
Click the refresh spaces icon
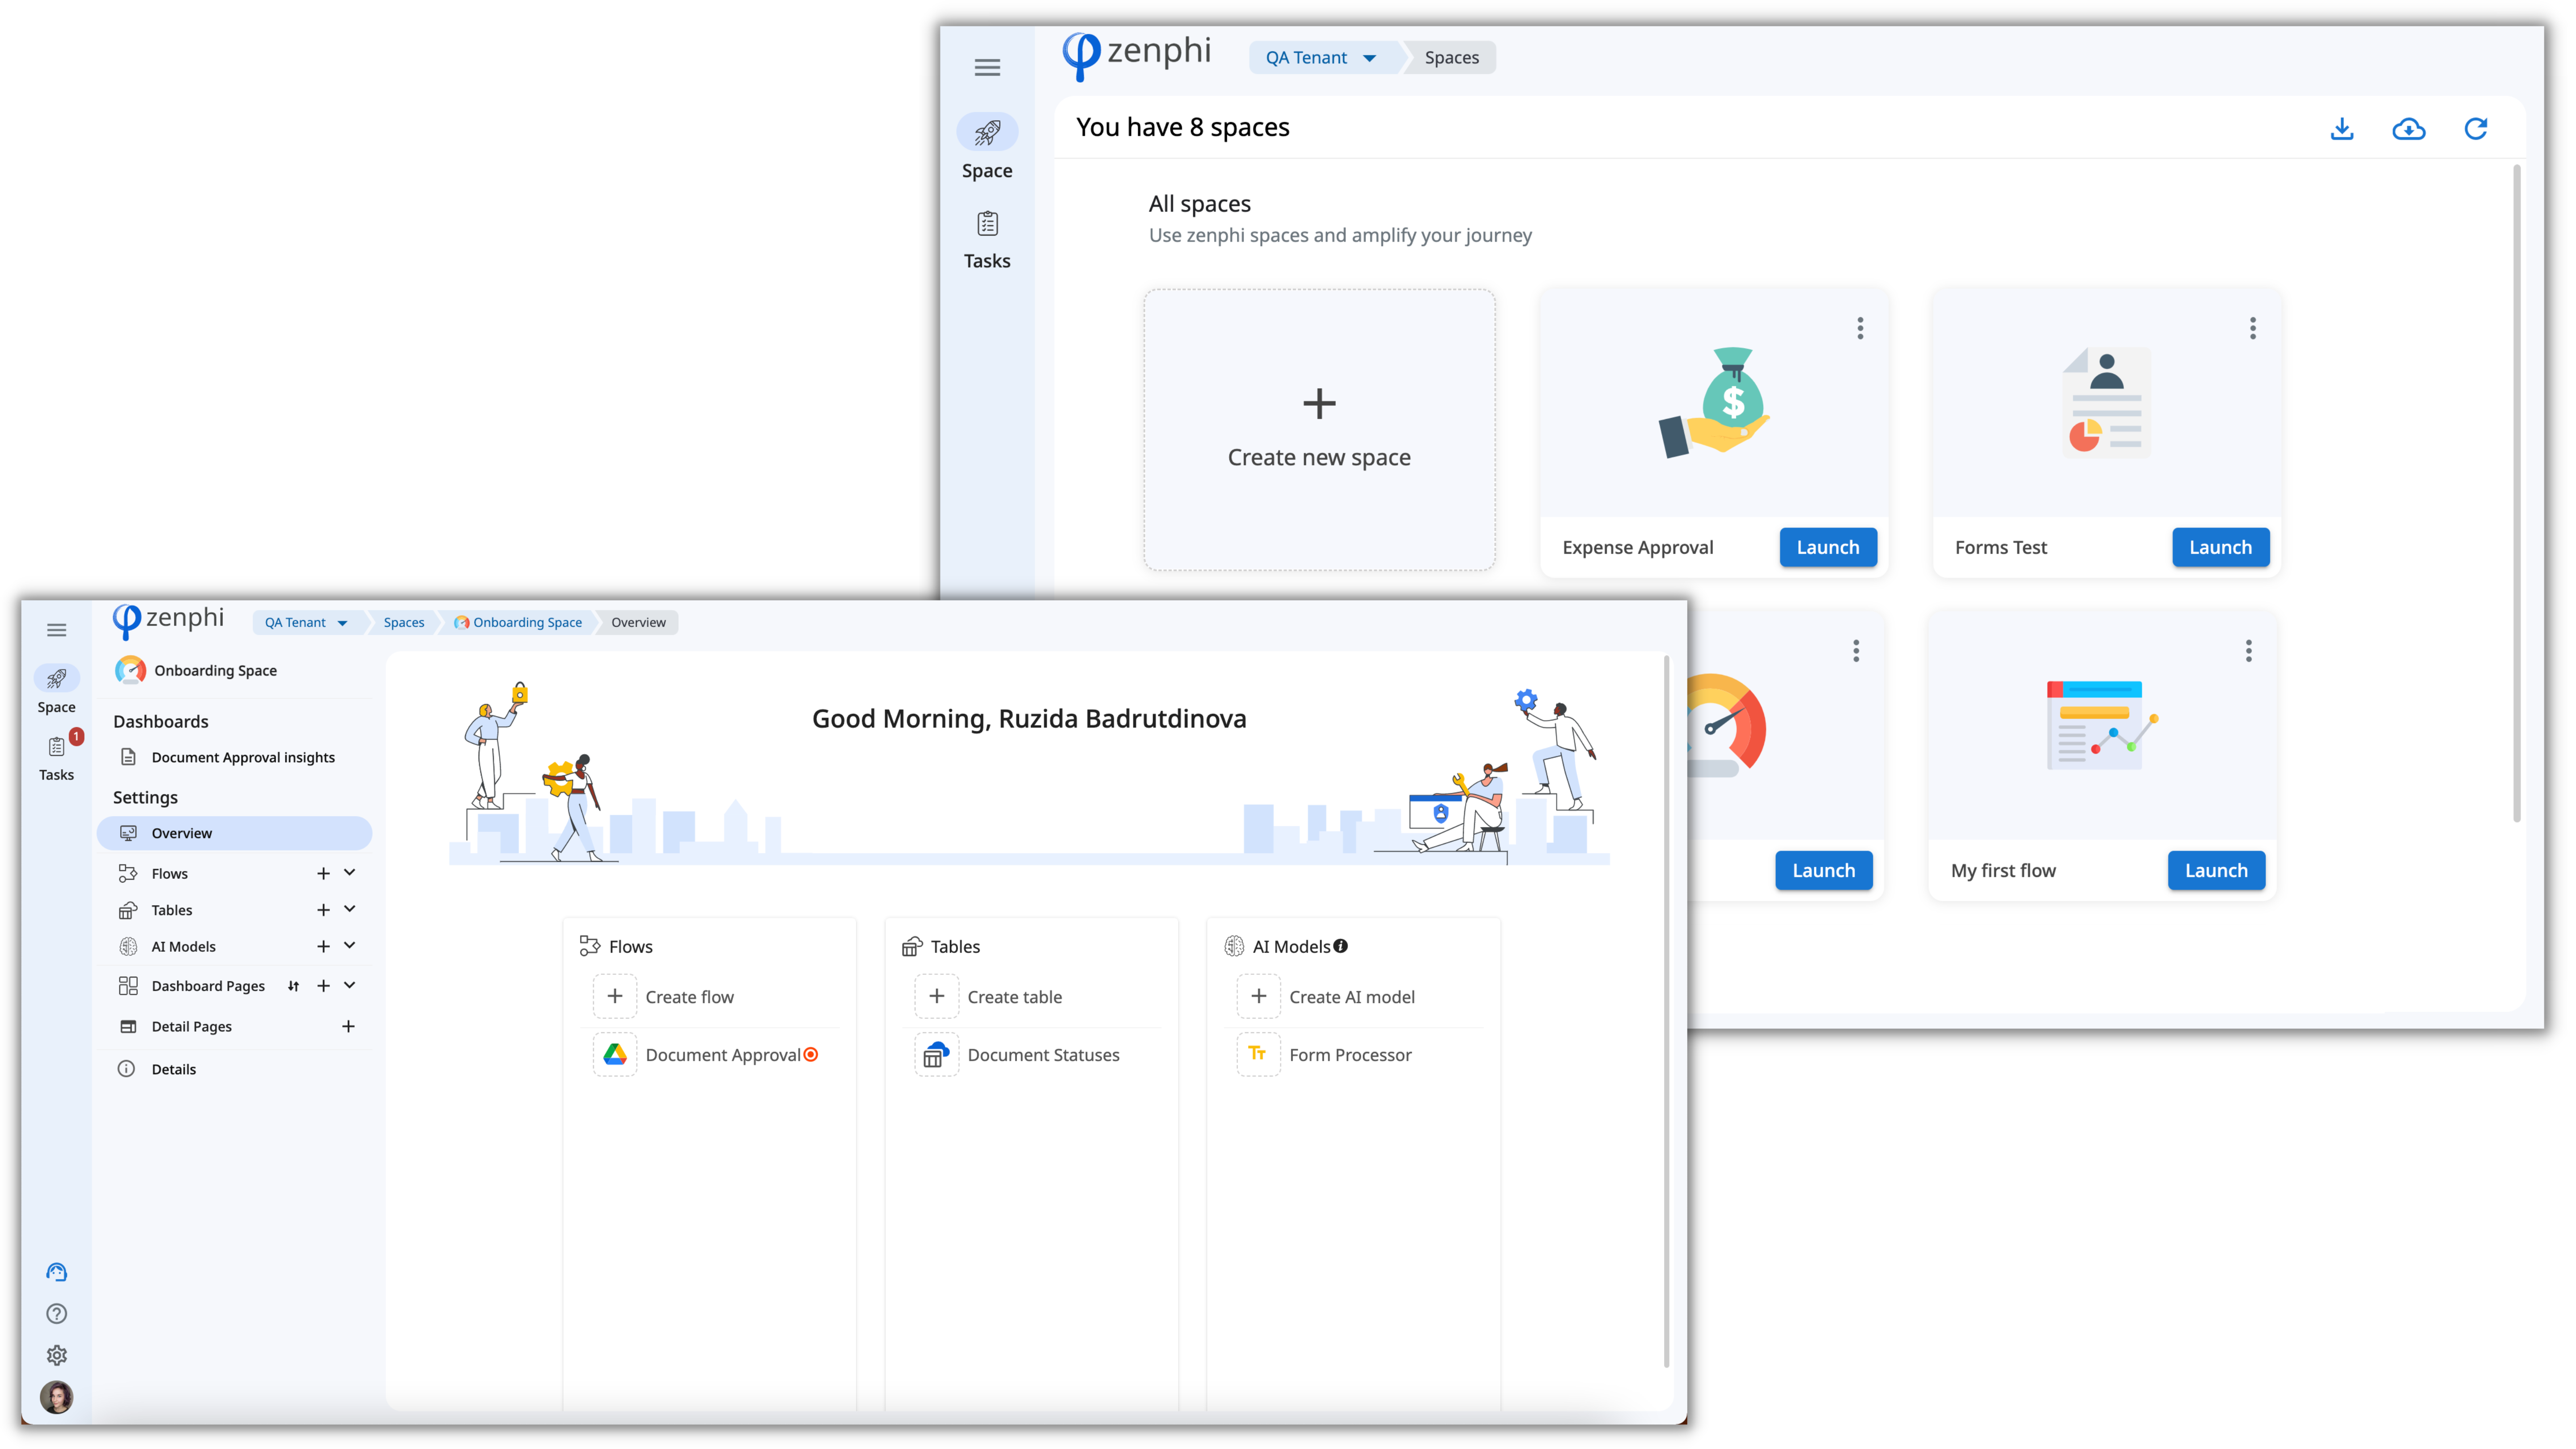(x=2475, y=128)
